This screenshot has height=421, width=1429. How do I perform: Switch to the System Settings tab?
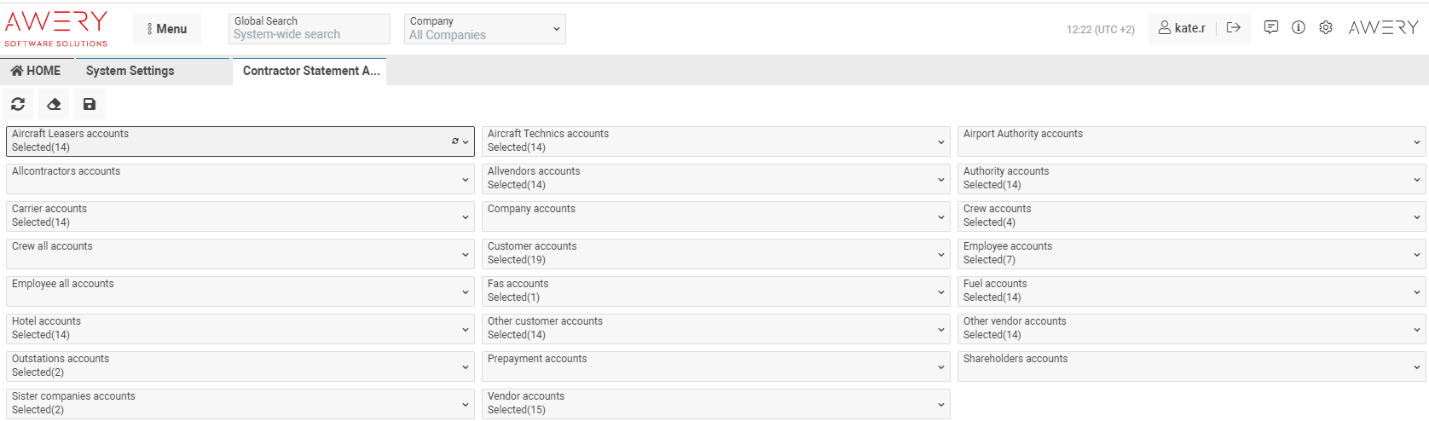click(x=130, y=71)
